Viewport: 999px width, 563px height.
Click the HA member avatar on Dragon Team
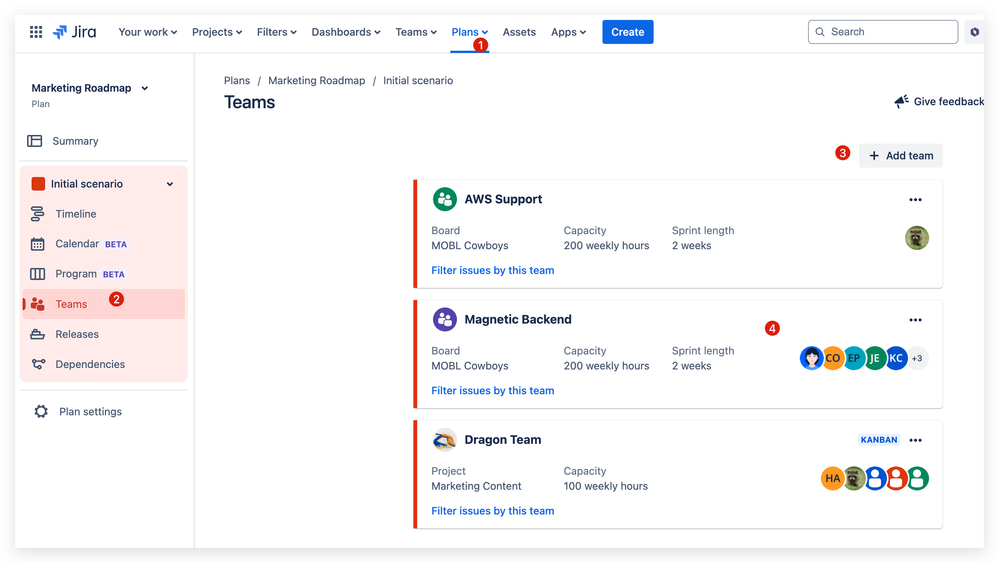[832, 479]
